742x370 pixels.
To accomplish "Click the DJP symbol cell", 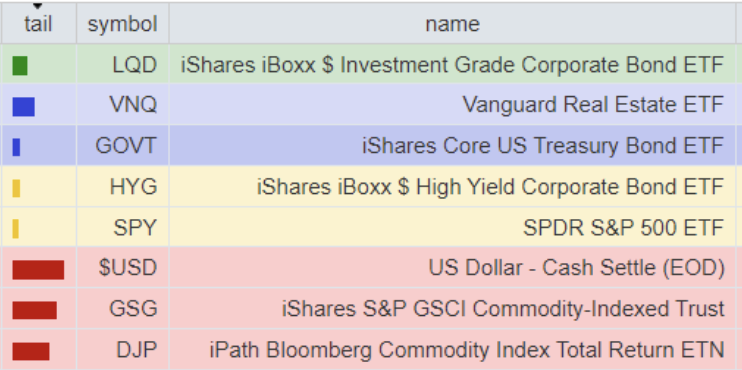I will click(123, 350).
